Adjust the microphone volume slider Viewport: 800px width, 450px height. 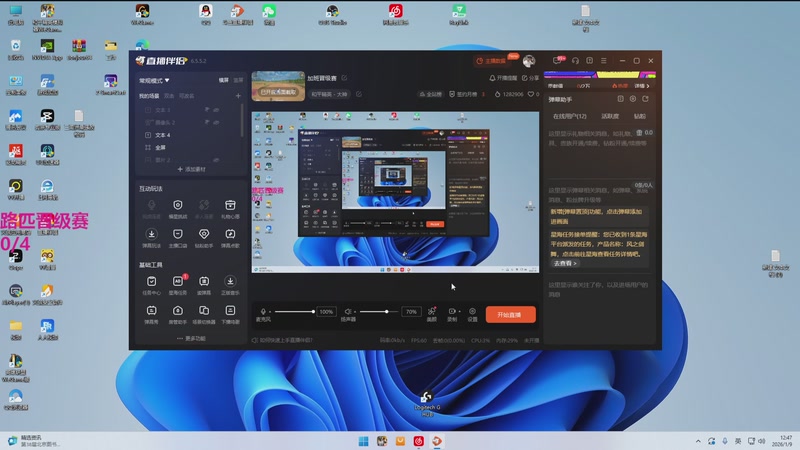pos(294,311)
